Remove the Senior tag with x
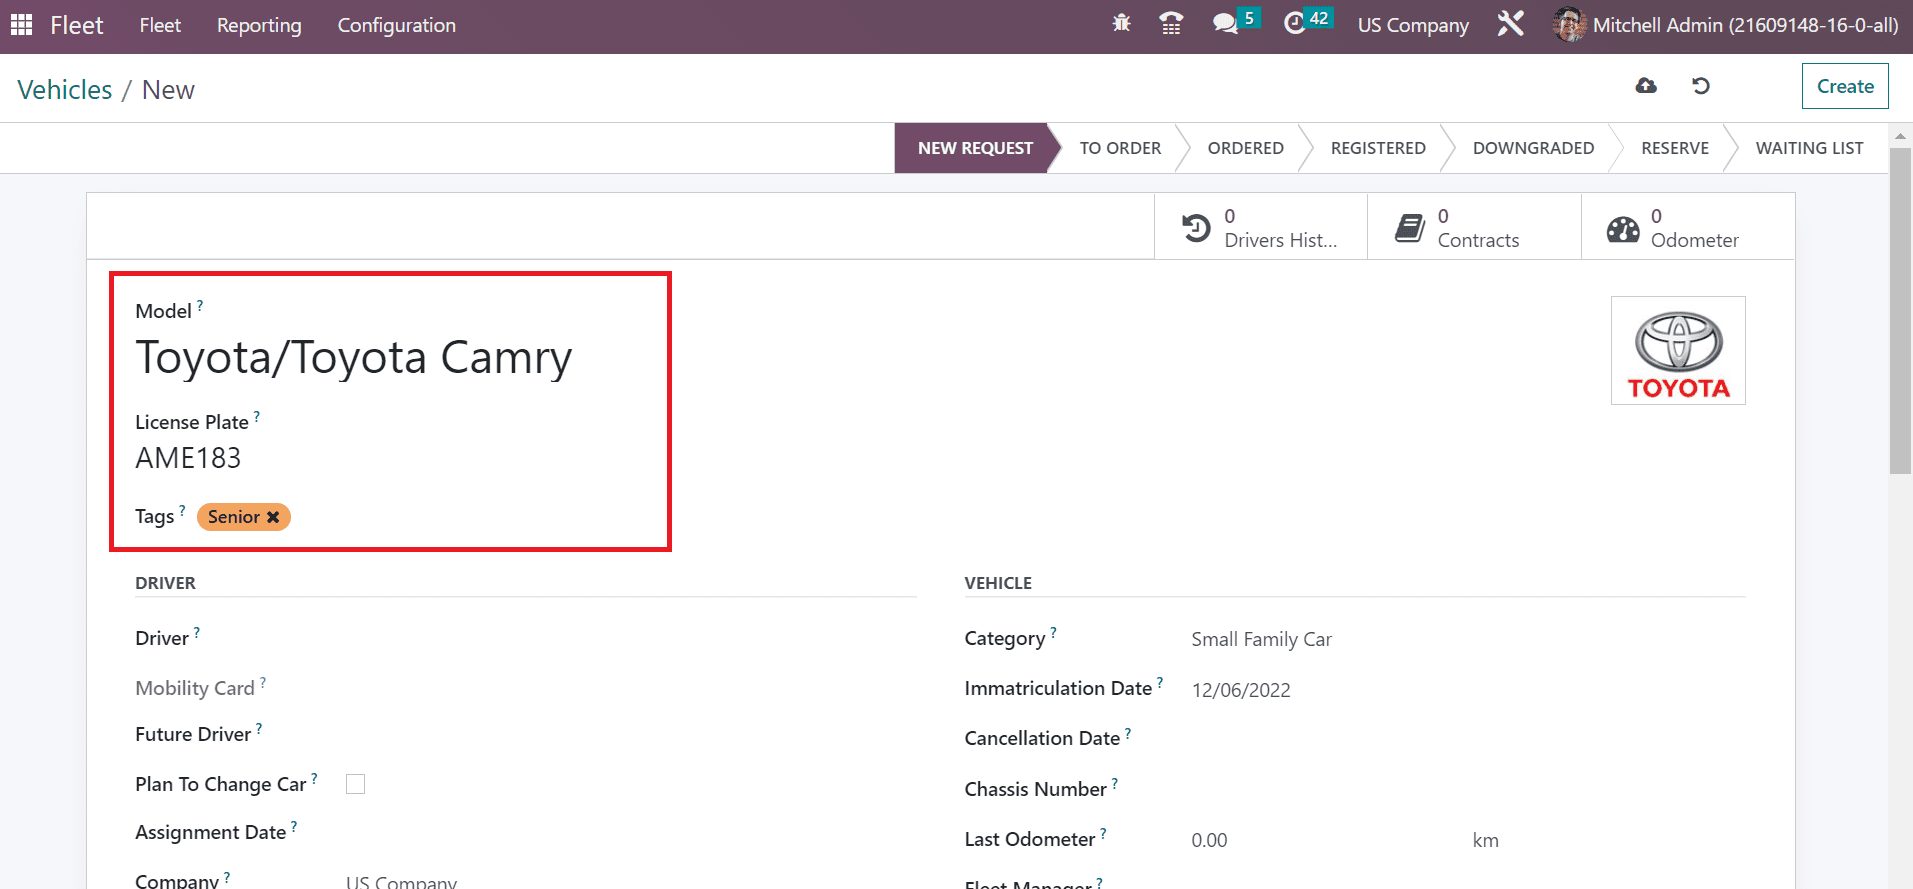The image size is (1913, 889). [x=273, y=517]
